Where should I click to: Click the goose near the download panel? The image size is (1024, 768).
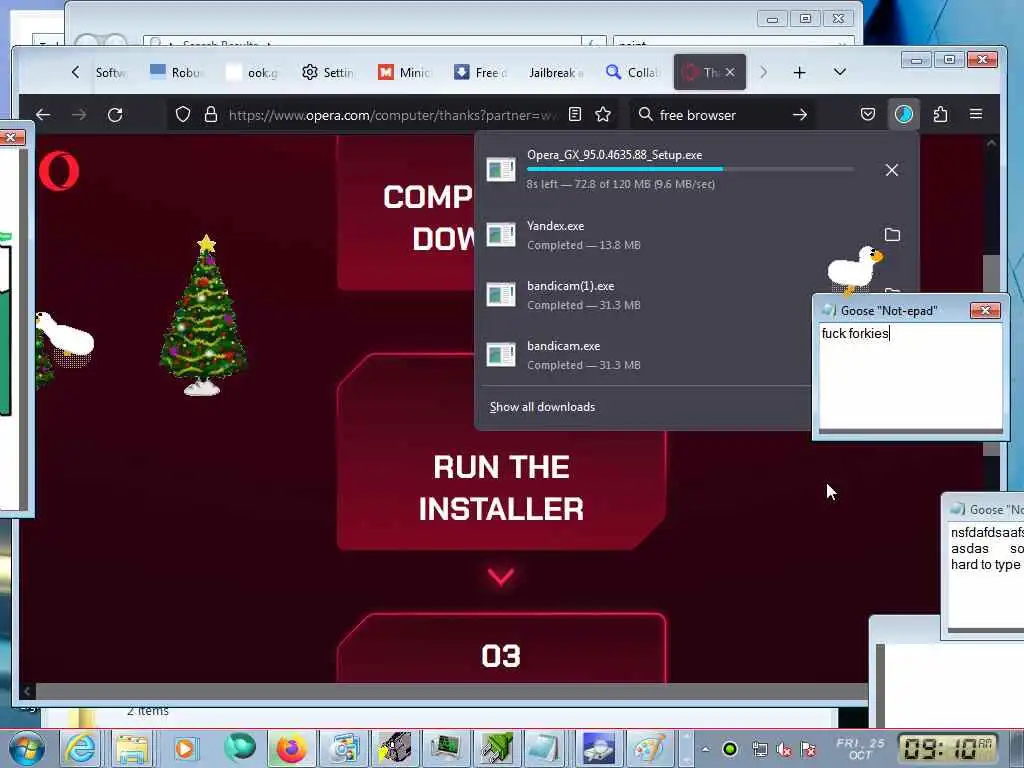tap(854, 270)
